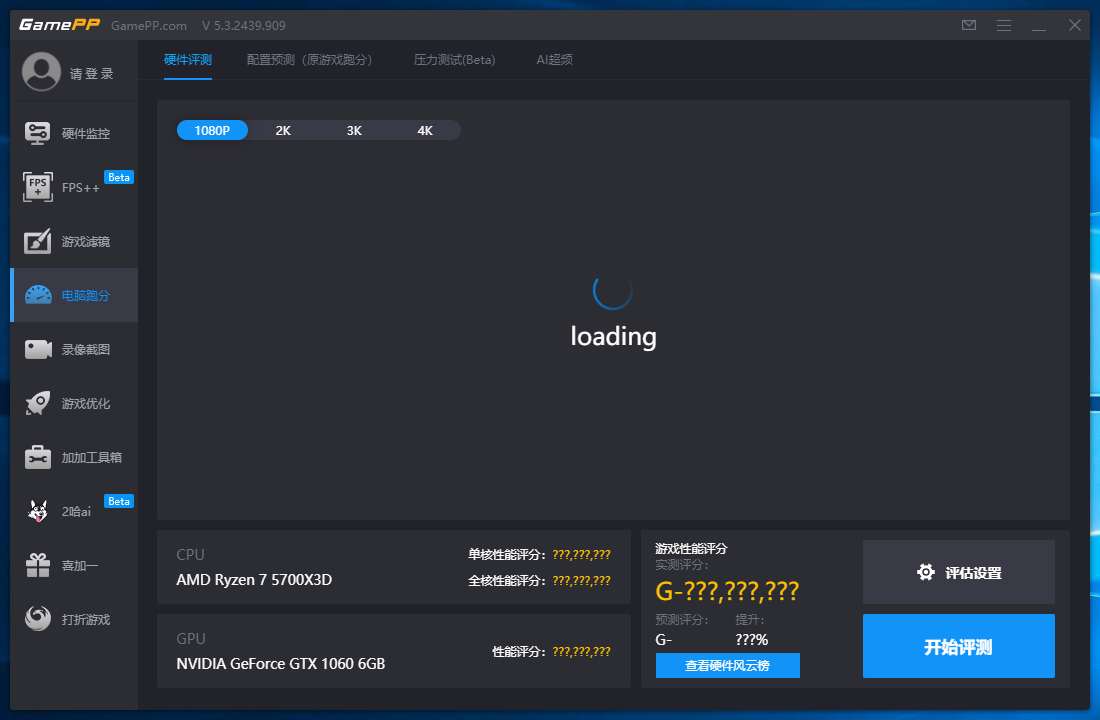Viewport: 1100px width, 720px height.
Task: Open the 硬件监控 hardware monitor icon
Action: pos(37,133)
